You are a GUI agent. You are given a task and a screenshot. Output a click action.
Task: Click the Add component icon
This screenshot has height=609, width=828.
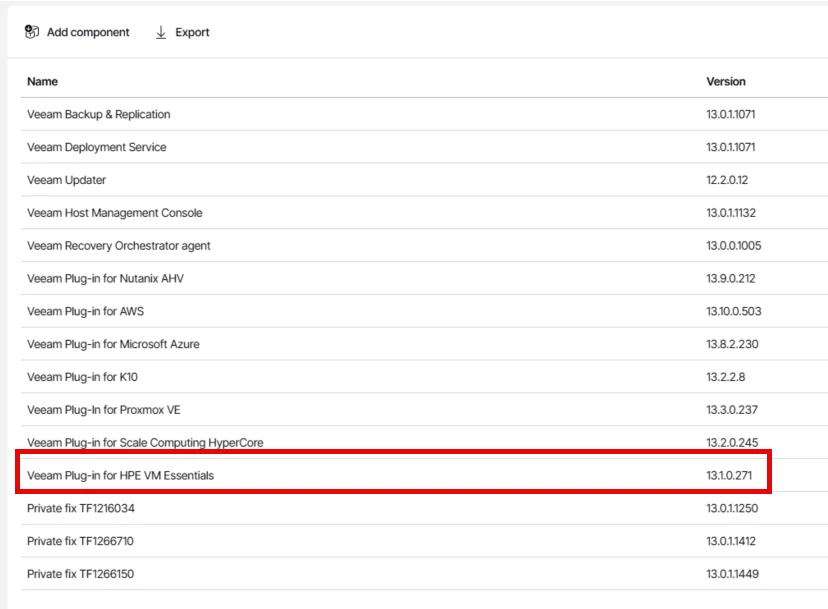[32, 32]
